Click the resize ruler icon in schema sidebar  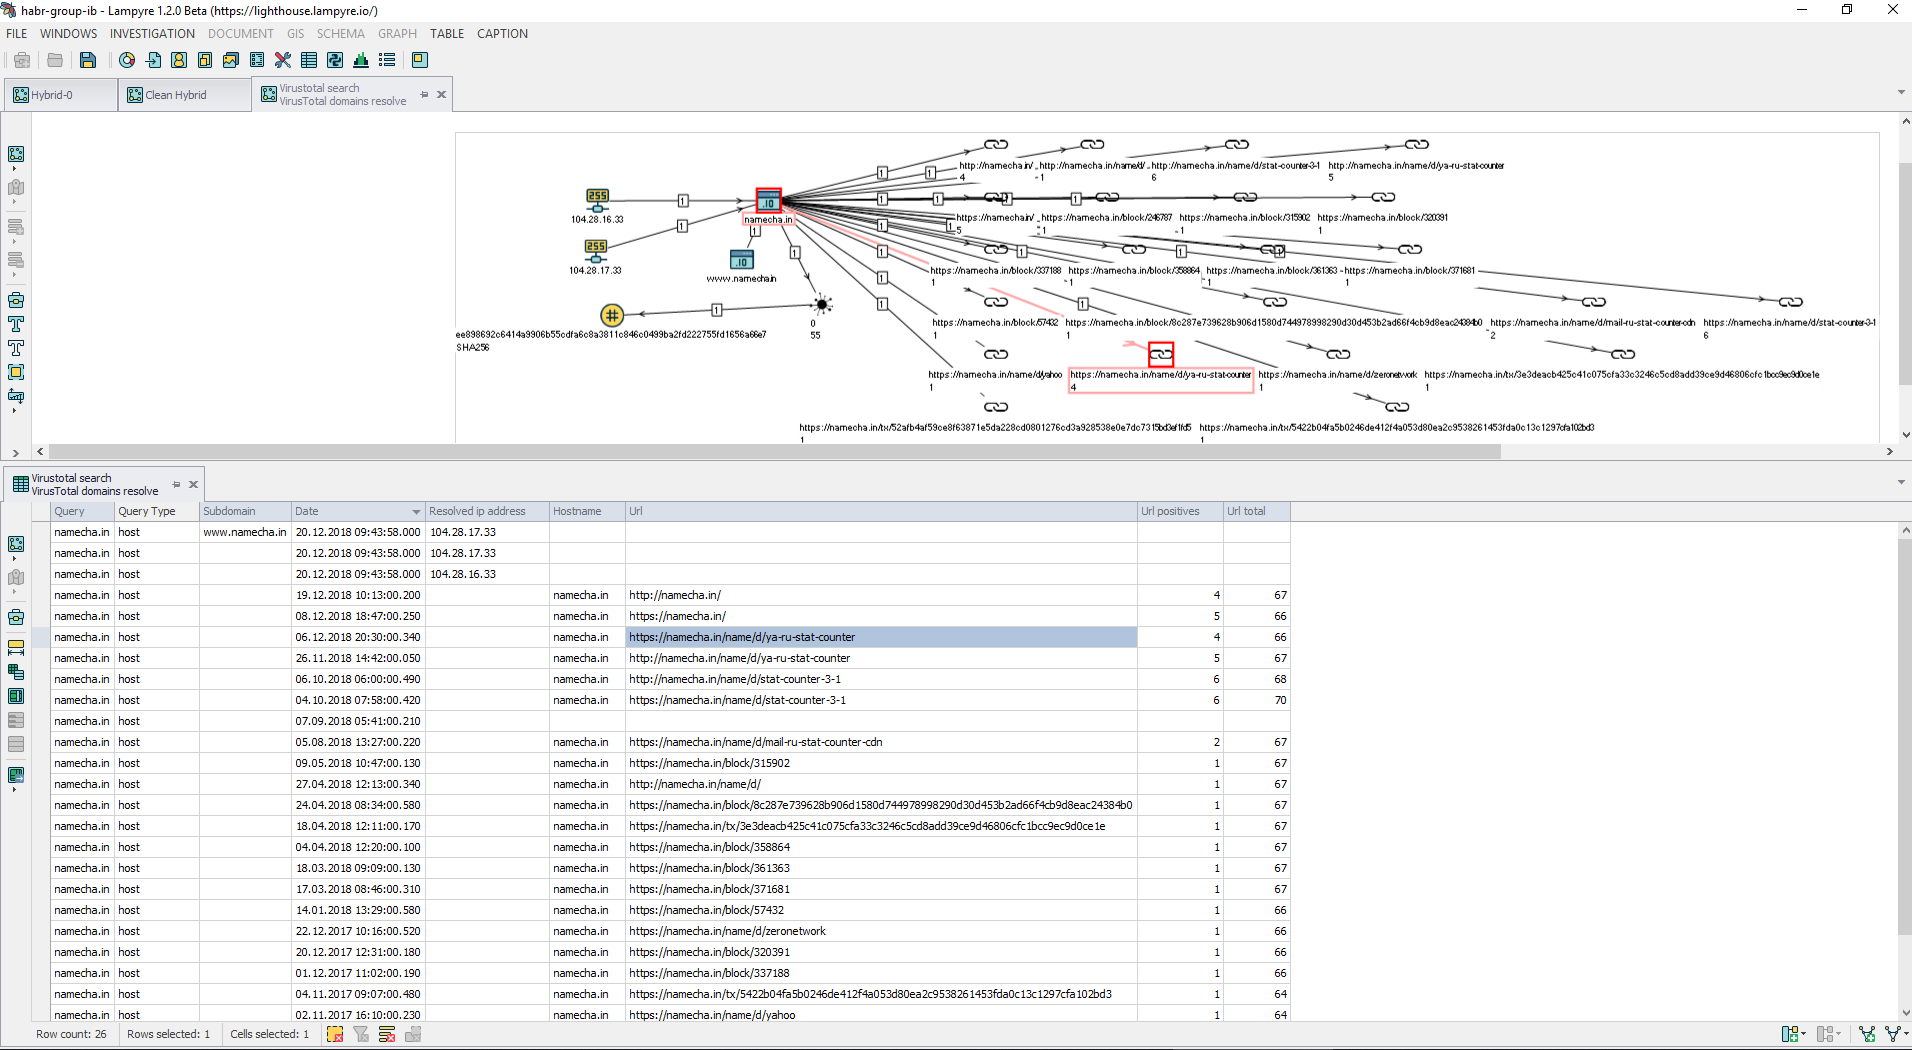16,396
